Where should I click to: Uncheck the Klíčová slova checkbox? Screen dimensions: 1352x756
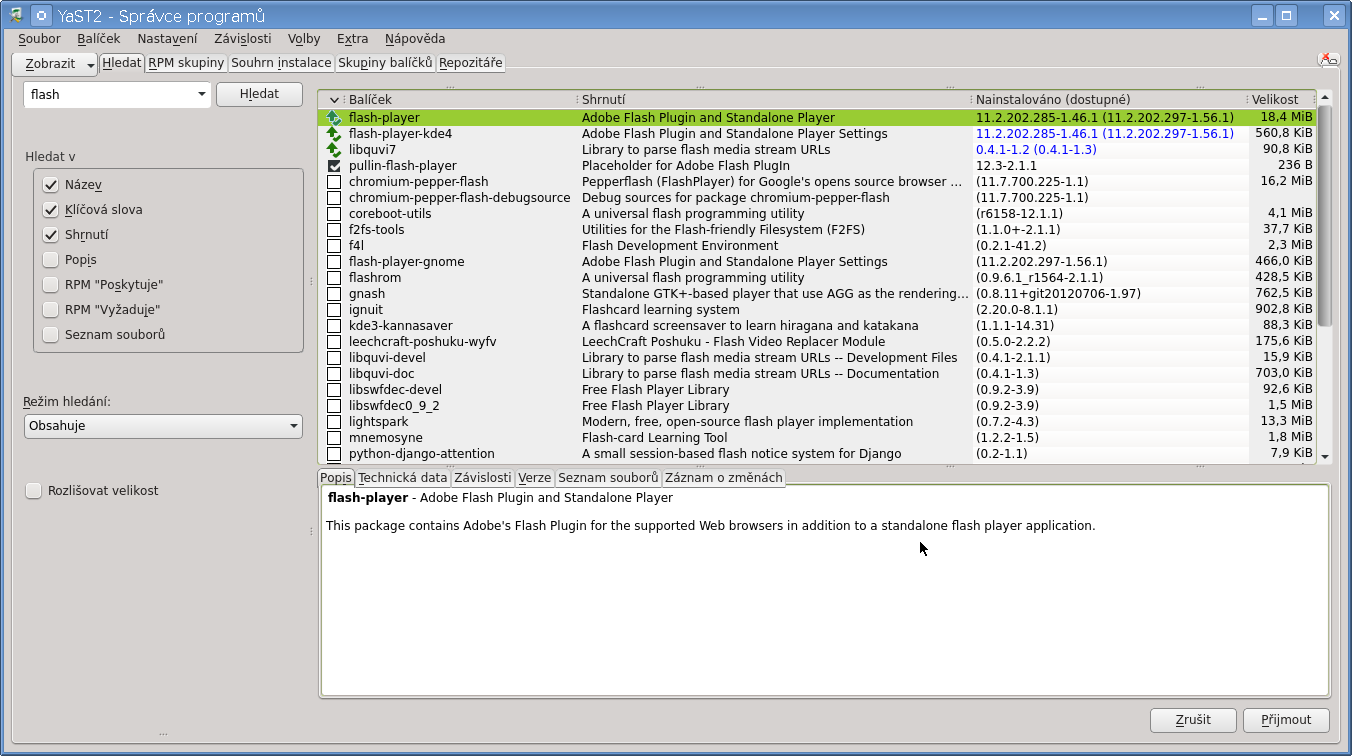(x=51, y=210)
